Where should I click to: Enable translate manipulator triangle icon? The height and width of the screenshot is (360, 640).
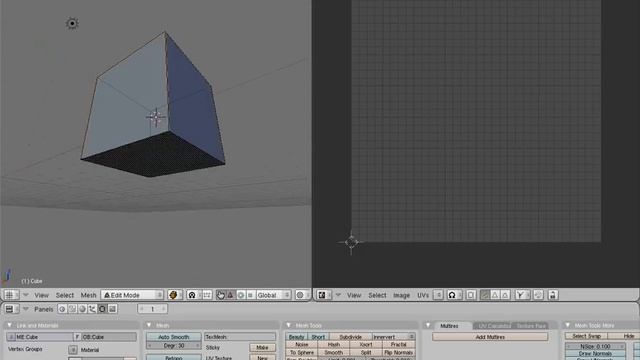click(x=230, y=295)
